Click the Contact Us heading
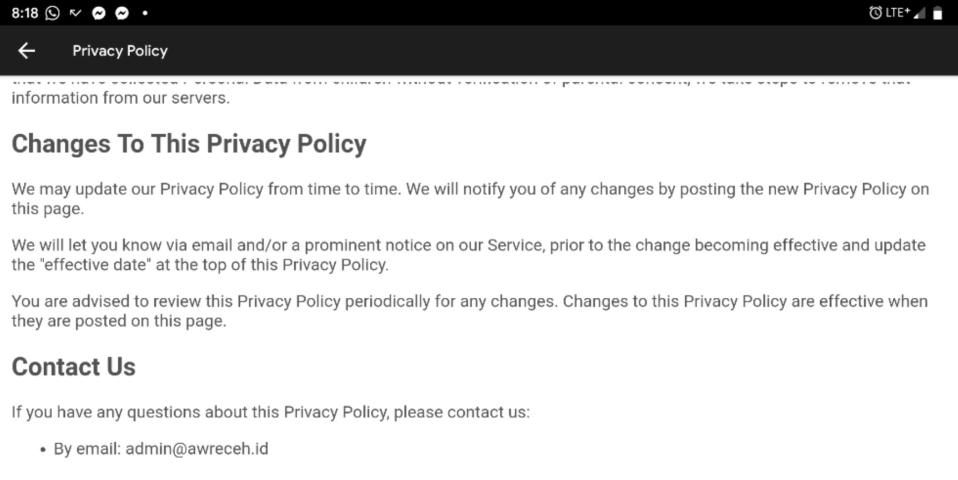The height and width of the screenshot is (480, 958). coord(73,367)
